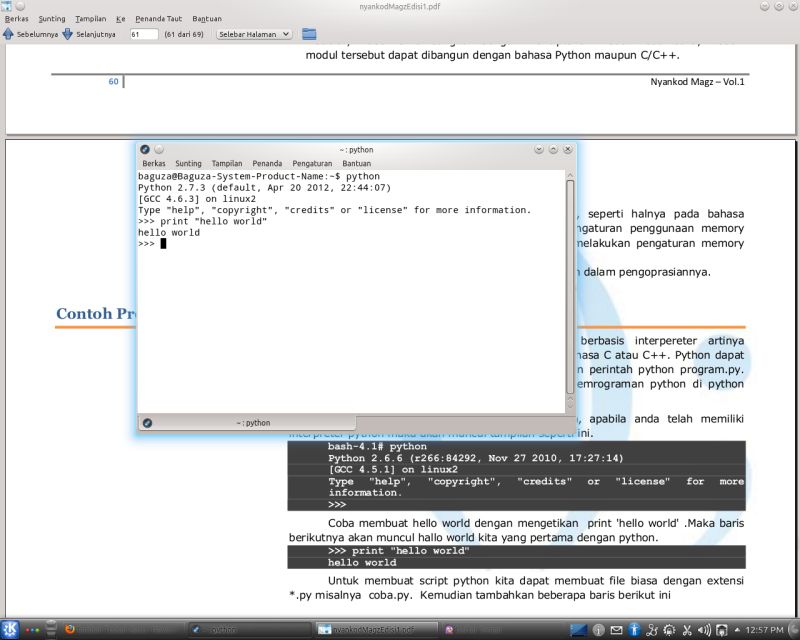
Task: Click the info notification icon in system tray
Action: coord(598,630)
